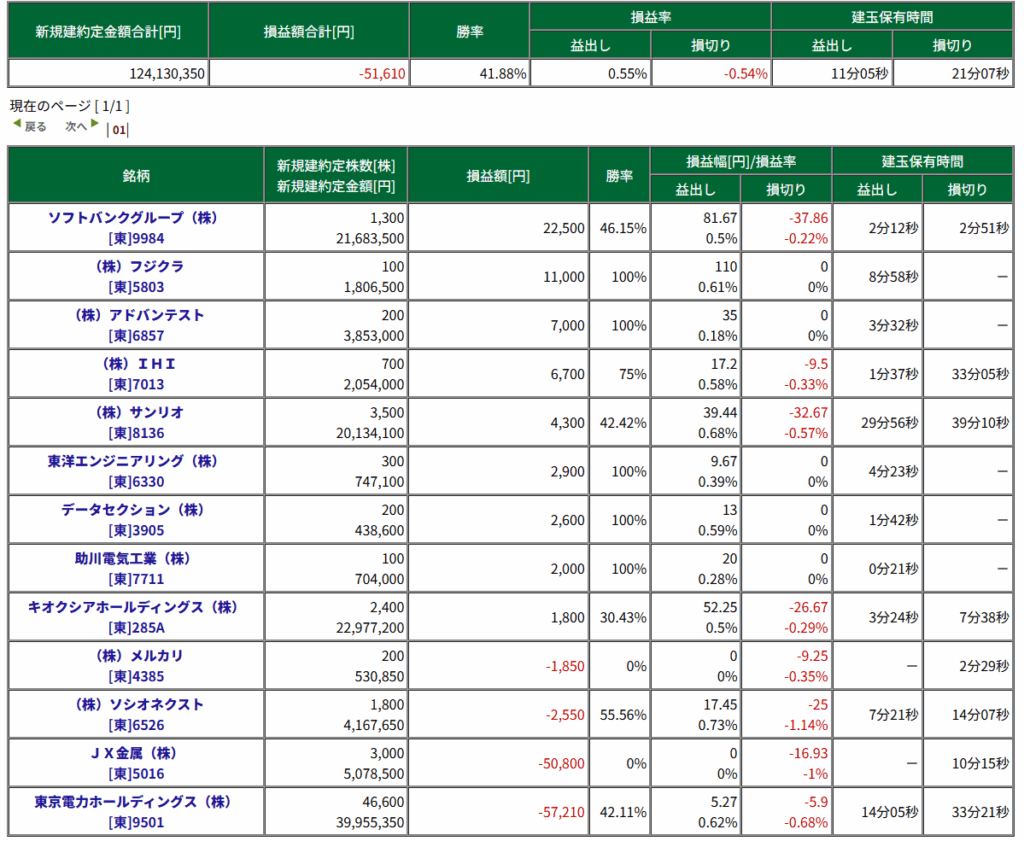The width and height of the screenshot is (1024, 841).
Task: Click the 勝率 header in the stock table
Action: pyautogui.click(x=619, y=175)
